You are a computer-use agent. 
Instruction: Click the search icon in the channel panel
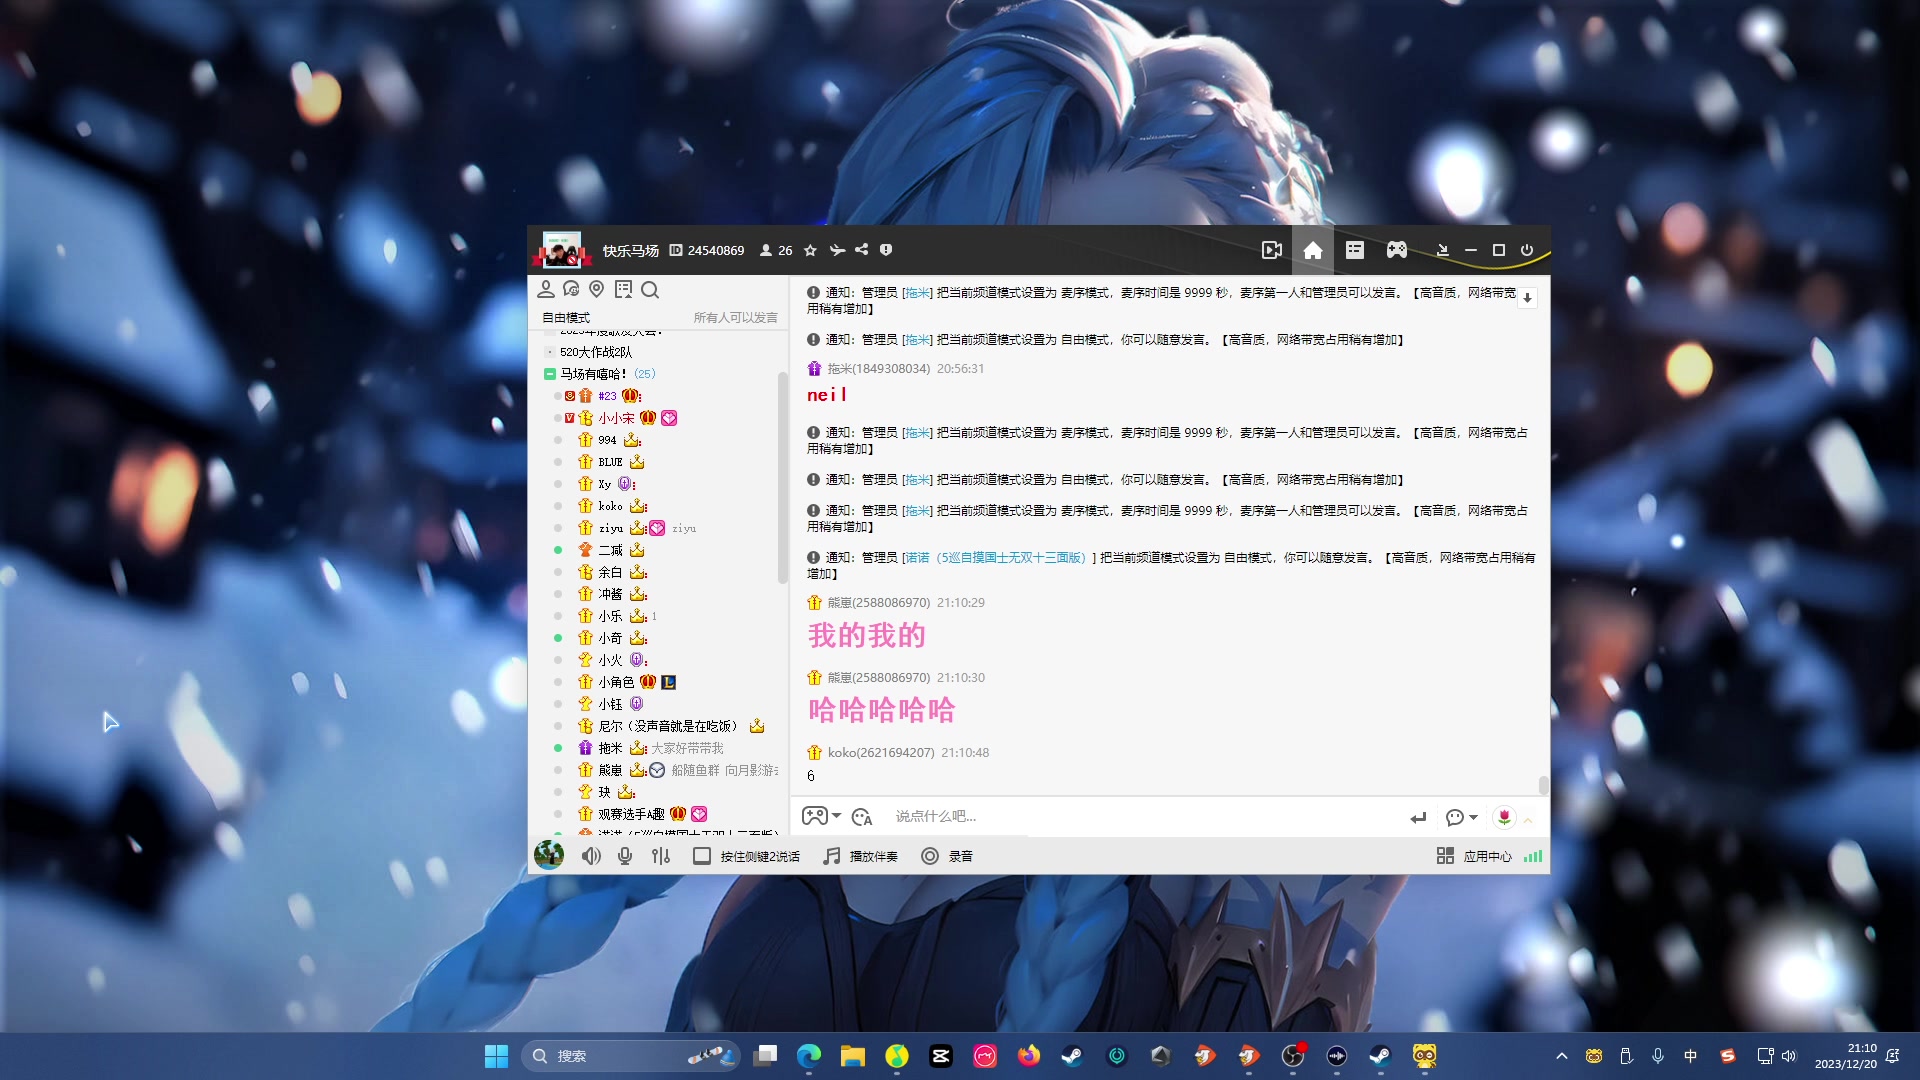pyautogui.click(x=650, y=290)
